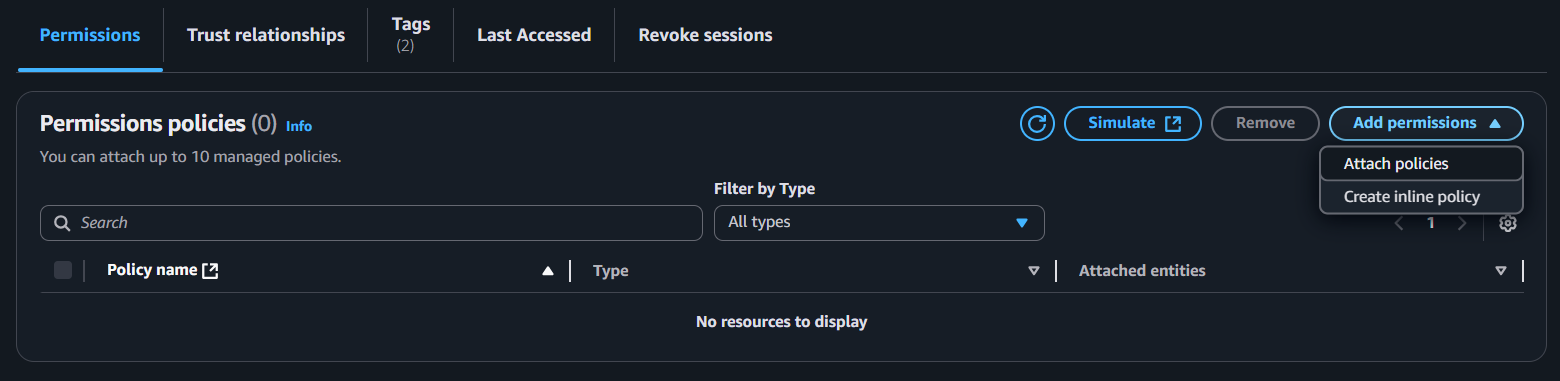Go to previous page chevron

coord(1399,223)
